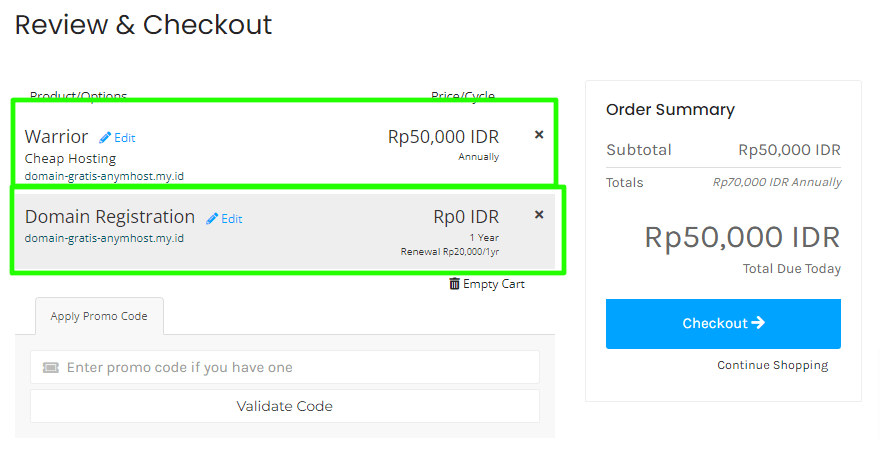
Task: Click the trash icon for Empty Cart
Action: [x=455, y=284]
